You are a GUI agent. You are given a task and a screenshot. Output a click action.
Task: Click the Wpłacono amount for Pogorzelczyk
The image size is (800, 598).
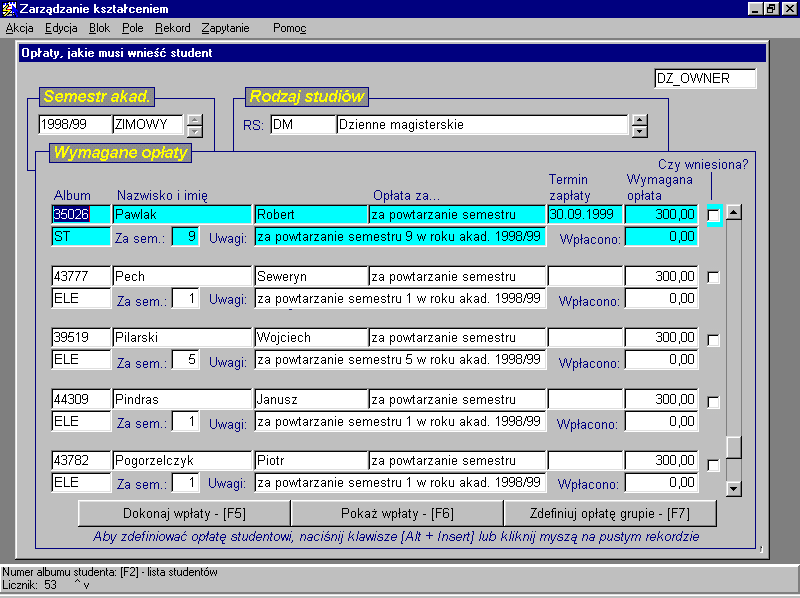[x=661, y=483]
